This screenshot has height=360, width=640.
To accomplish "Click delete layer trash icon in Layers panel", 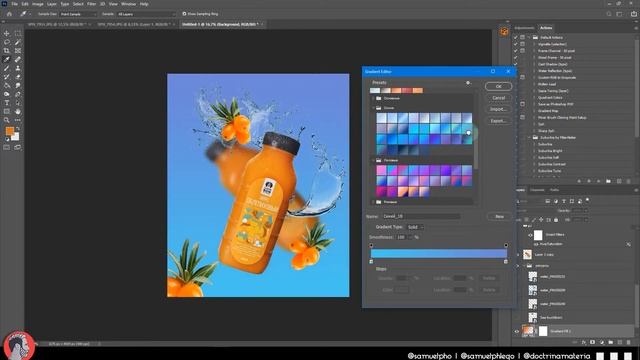I will tap(629, 342).
